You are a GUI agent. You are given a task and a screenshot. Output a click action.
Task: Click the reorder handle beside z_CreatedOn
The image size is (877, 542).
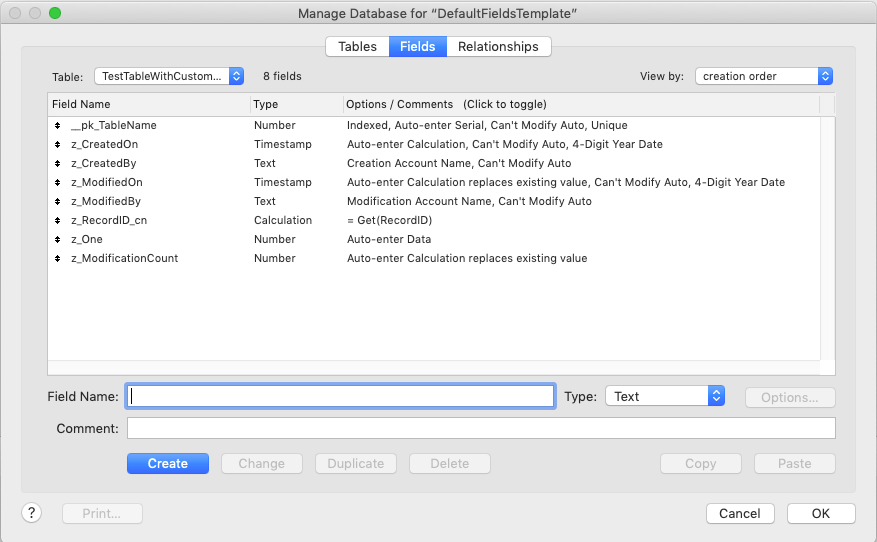(58, 145)
